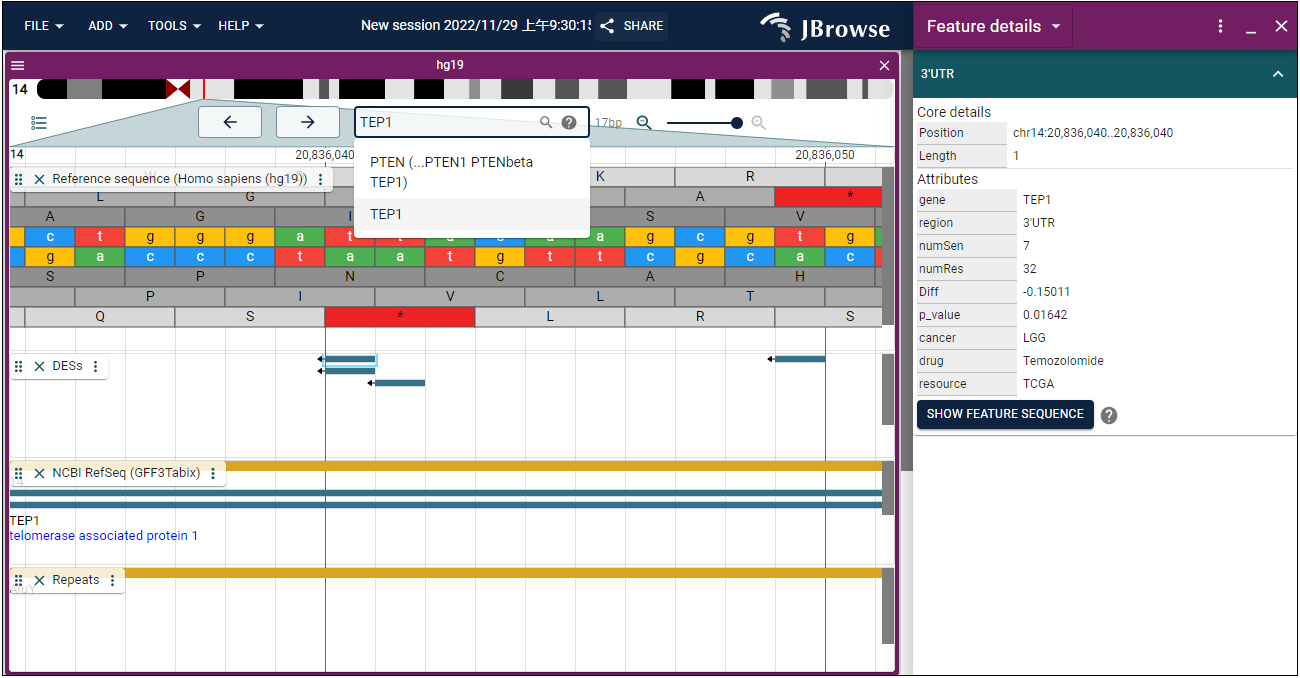1300x678 pixels.
Task: Click the session name title text
Action: (476, 26)
